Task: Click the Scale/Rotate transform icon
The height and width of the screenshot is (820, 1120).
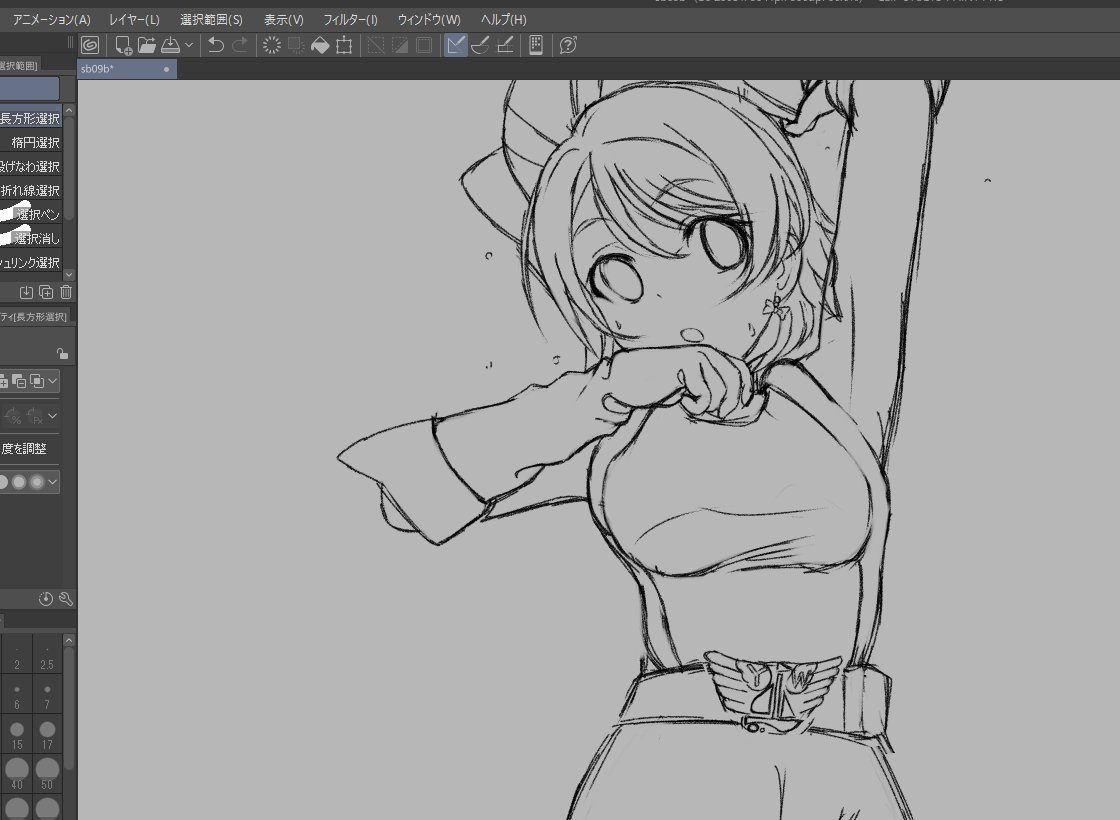Action: pos(344,46)
